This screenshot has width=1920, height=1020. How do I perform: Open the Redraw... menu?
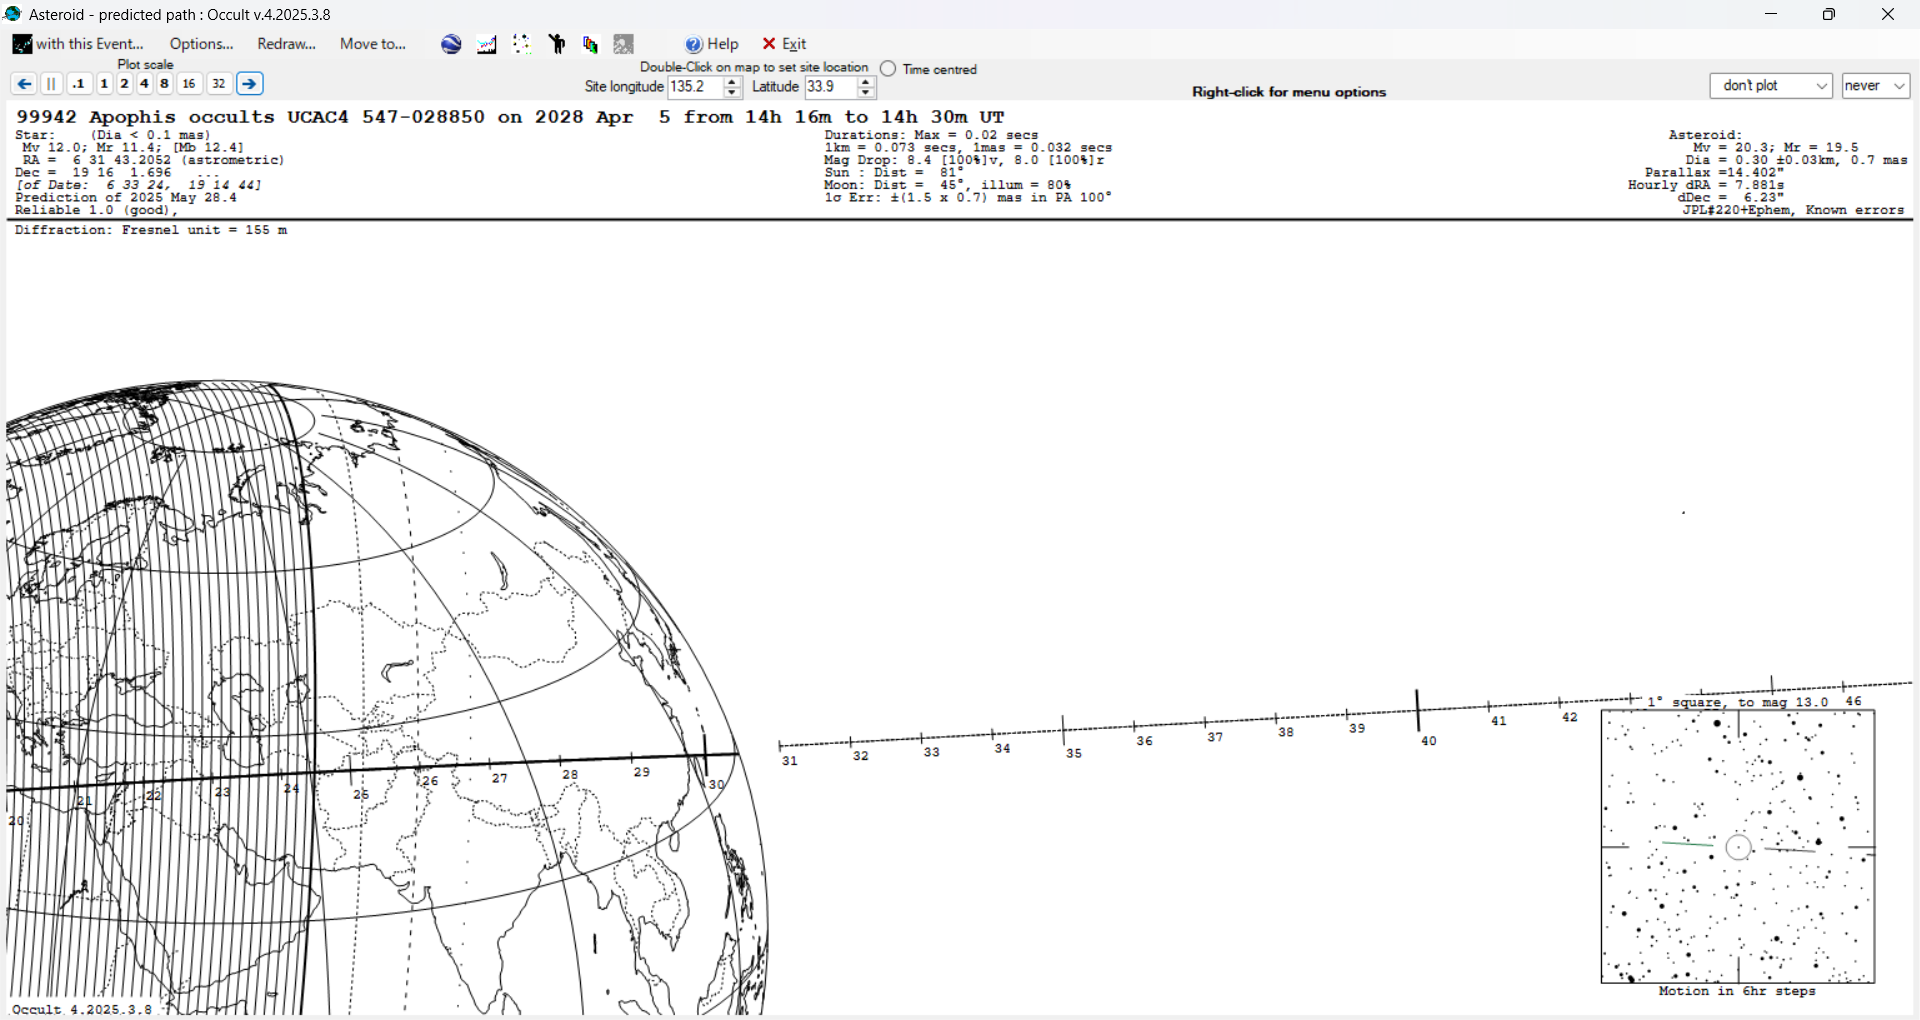click(x=286, y=44)
